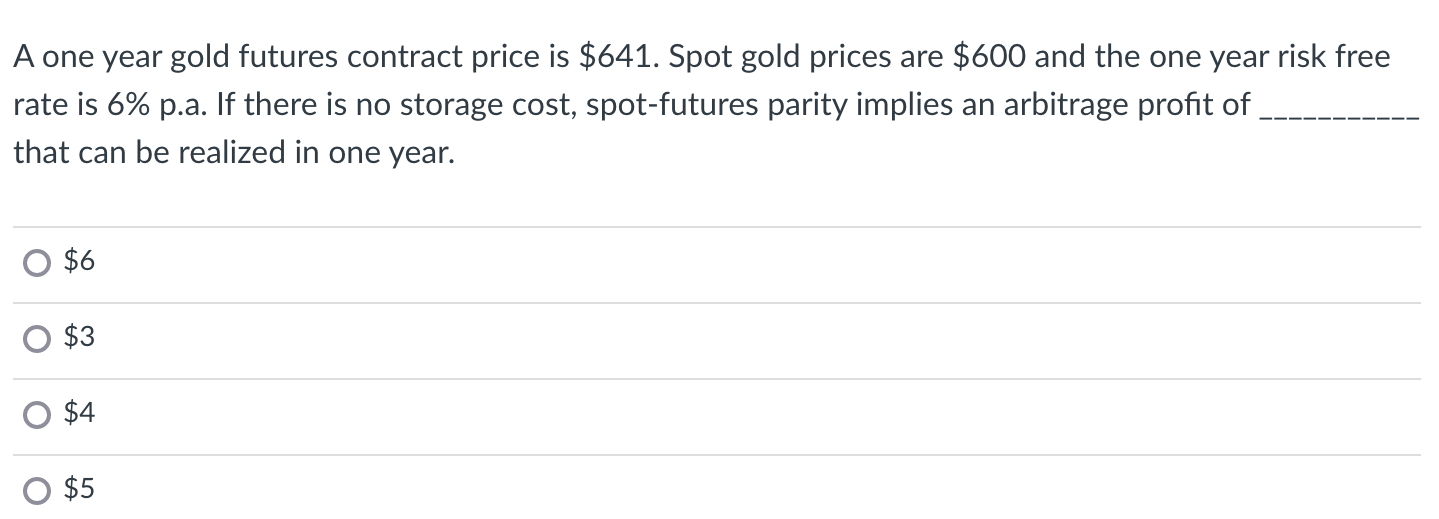Choose the $3 radio button option
Image resolution: width=1439 pixels, height=519 pixels.
pyautogui.click(x=38, y=340)
